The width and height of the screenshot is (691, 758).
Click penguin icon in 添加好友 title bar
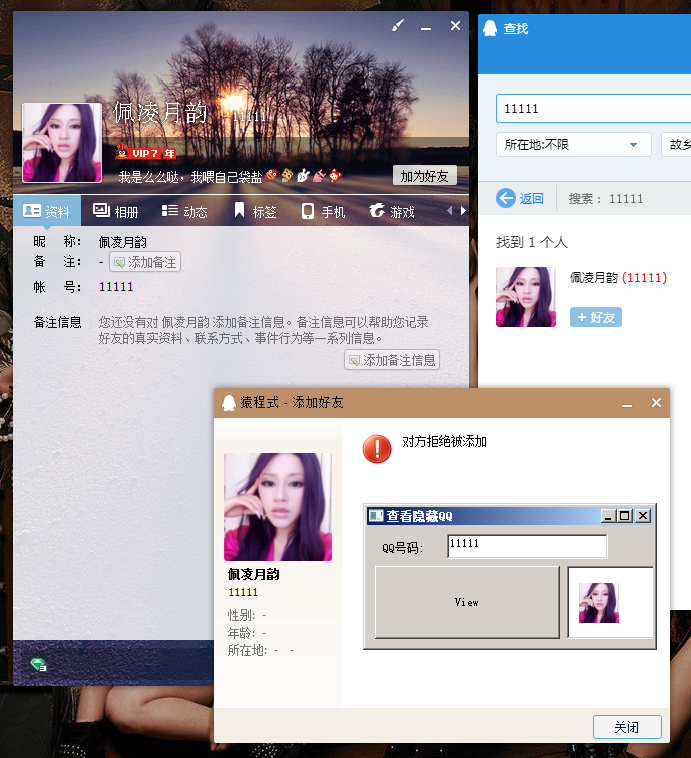pyautogui.click(x=229, y=402)
